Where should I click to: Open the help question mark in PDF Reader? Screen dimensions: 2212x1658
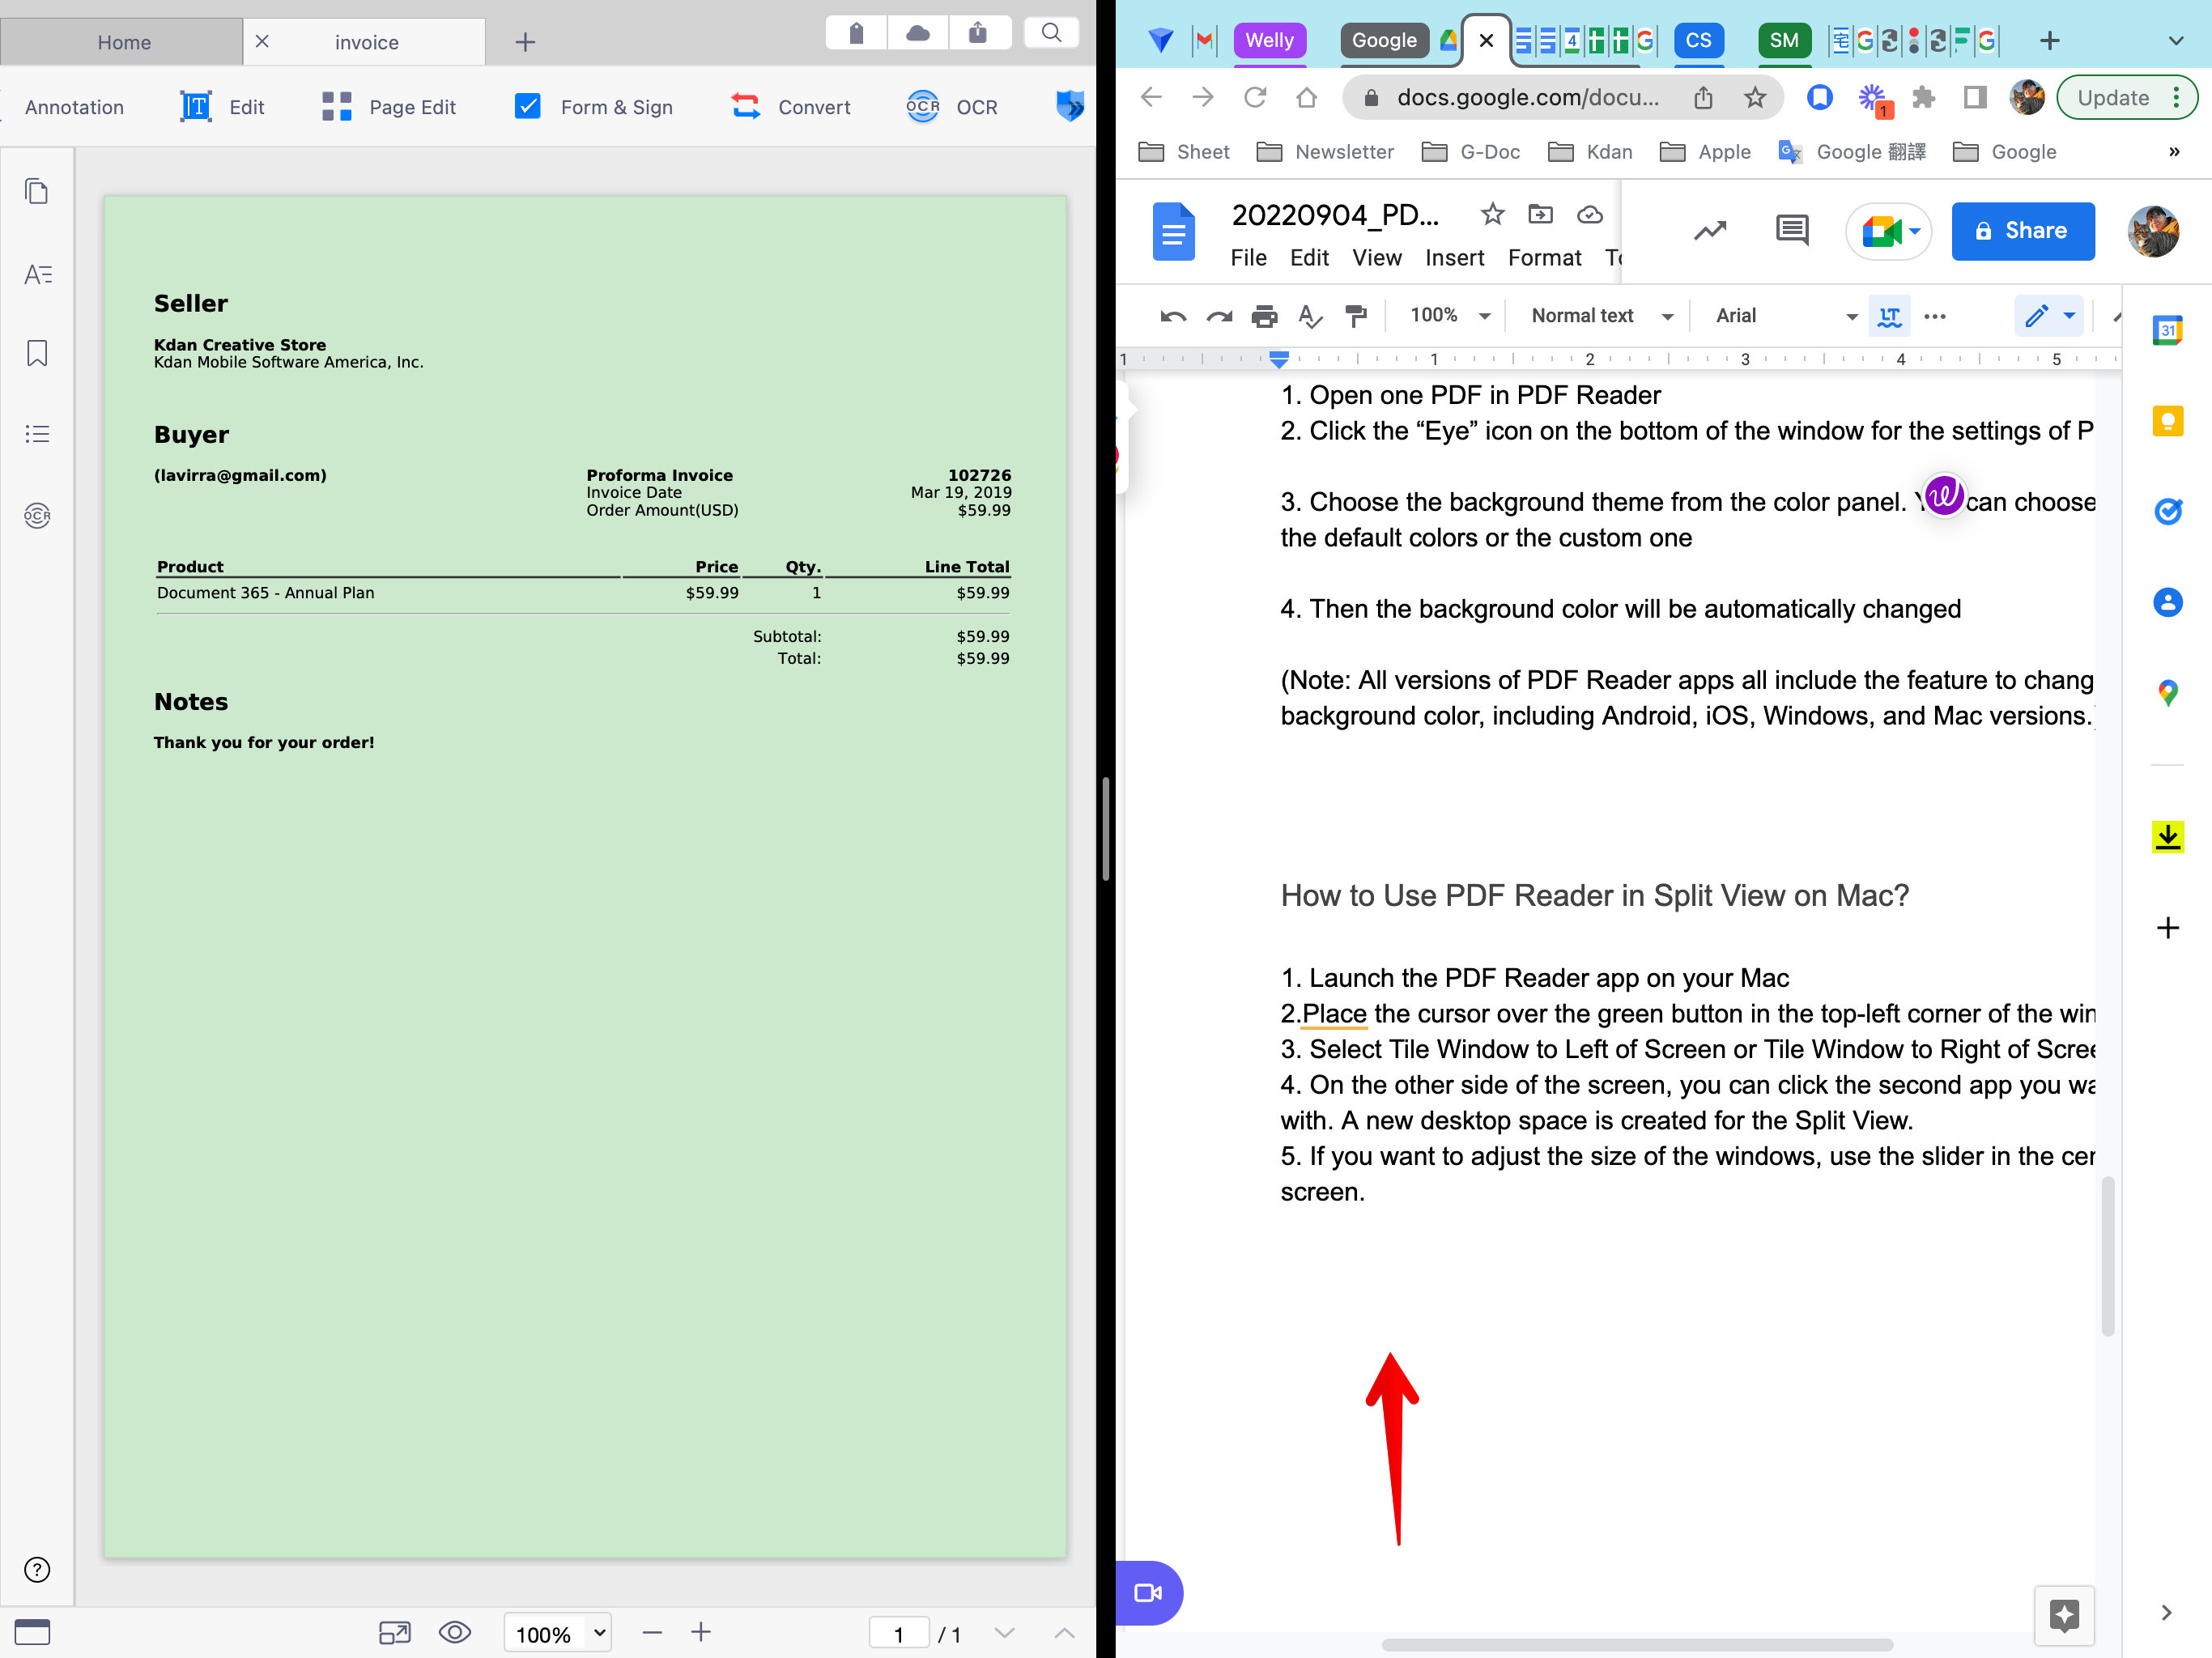(x=37, y=1570)
